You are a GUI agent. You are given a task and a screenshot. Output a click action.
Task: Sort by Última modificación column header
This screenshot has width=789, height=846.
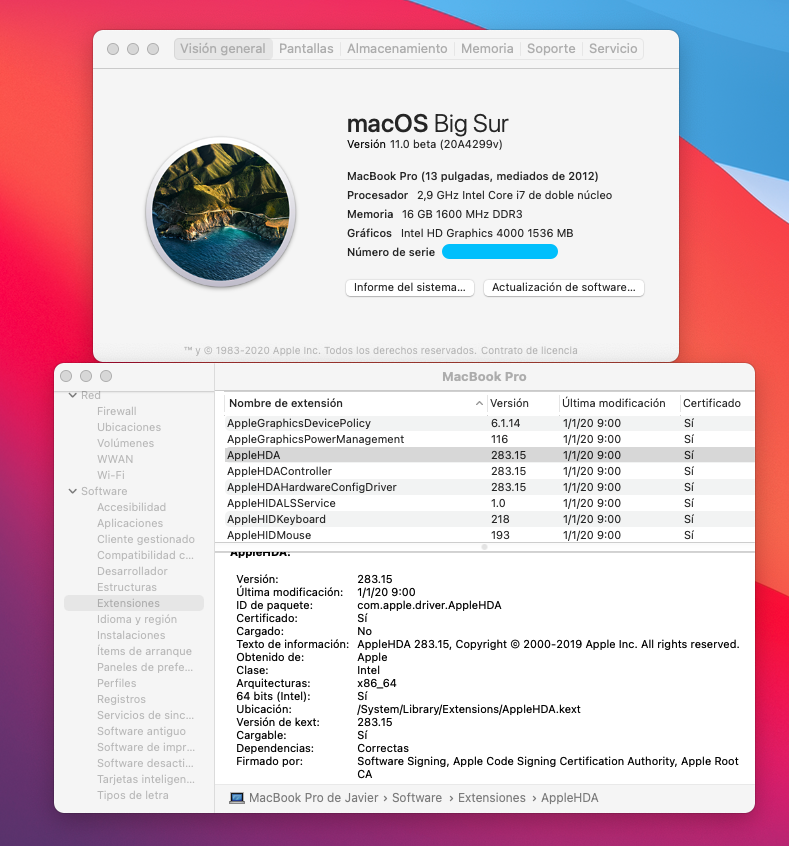pyautogui.click(x=619, y=403)
